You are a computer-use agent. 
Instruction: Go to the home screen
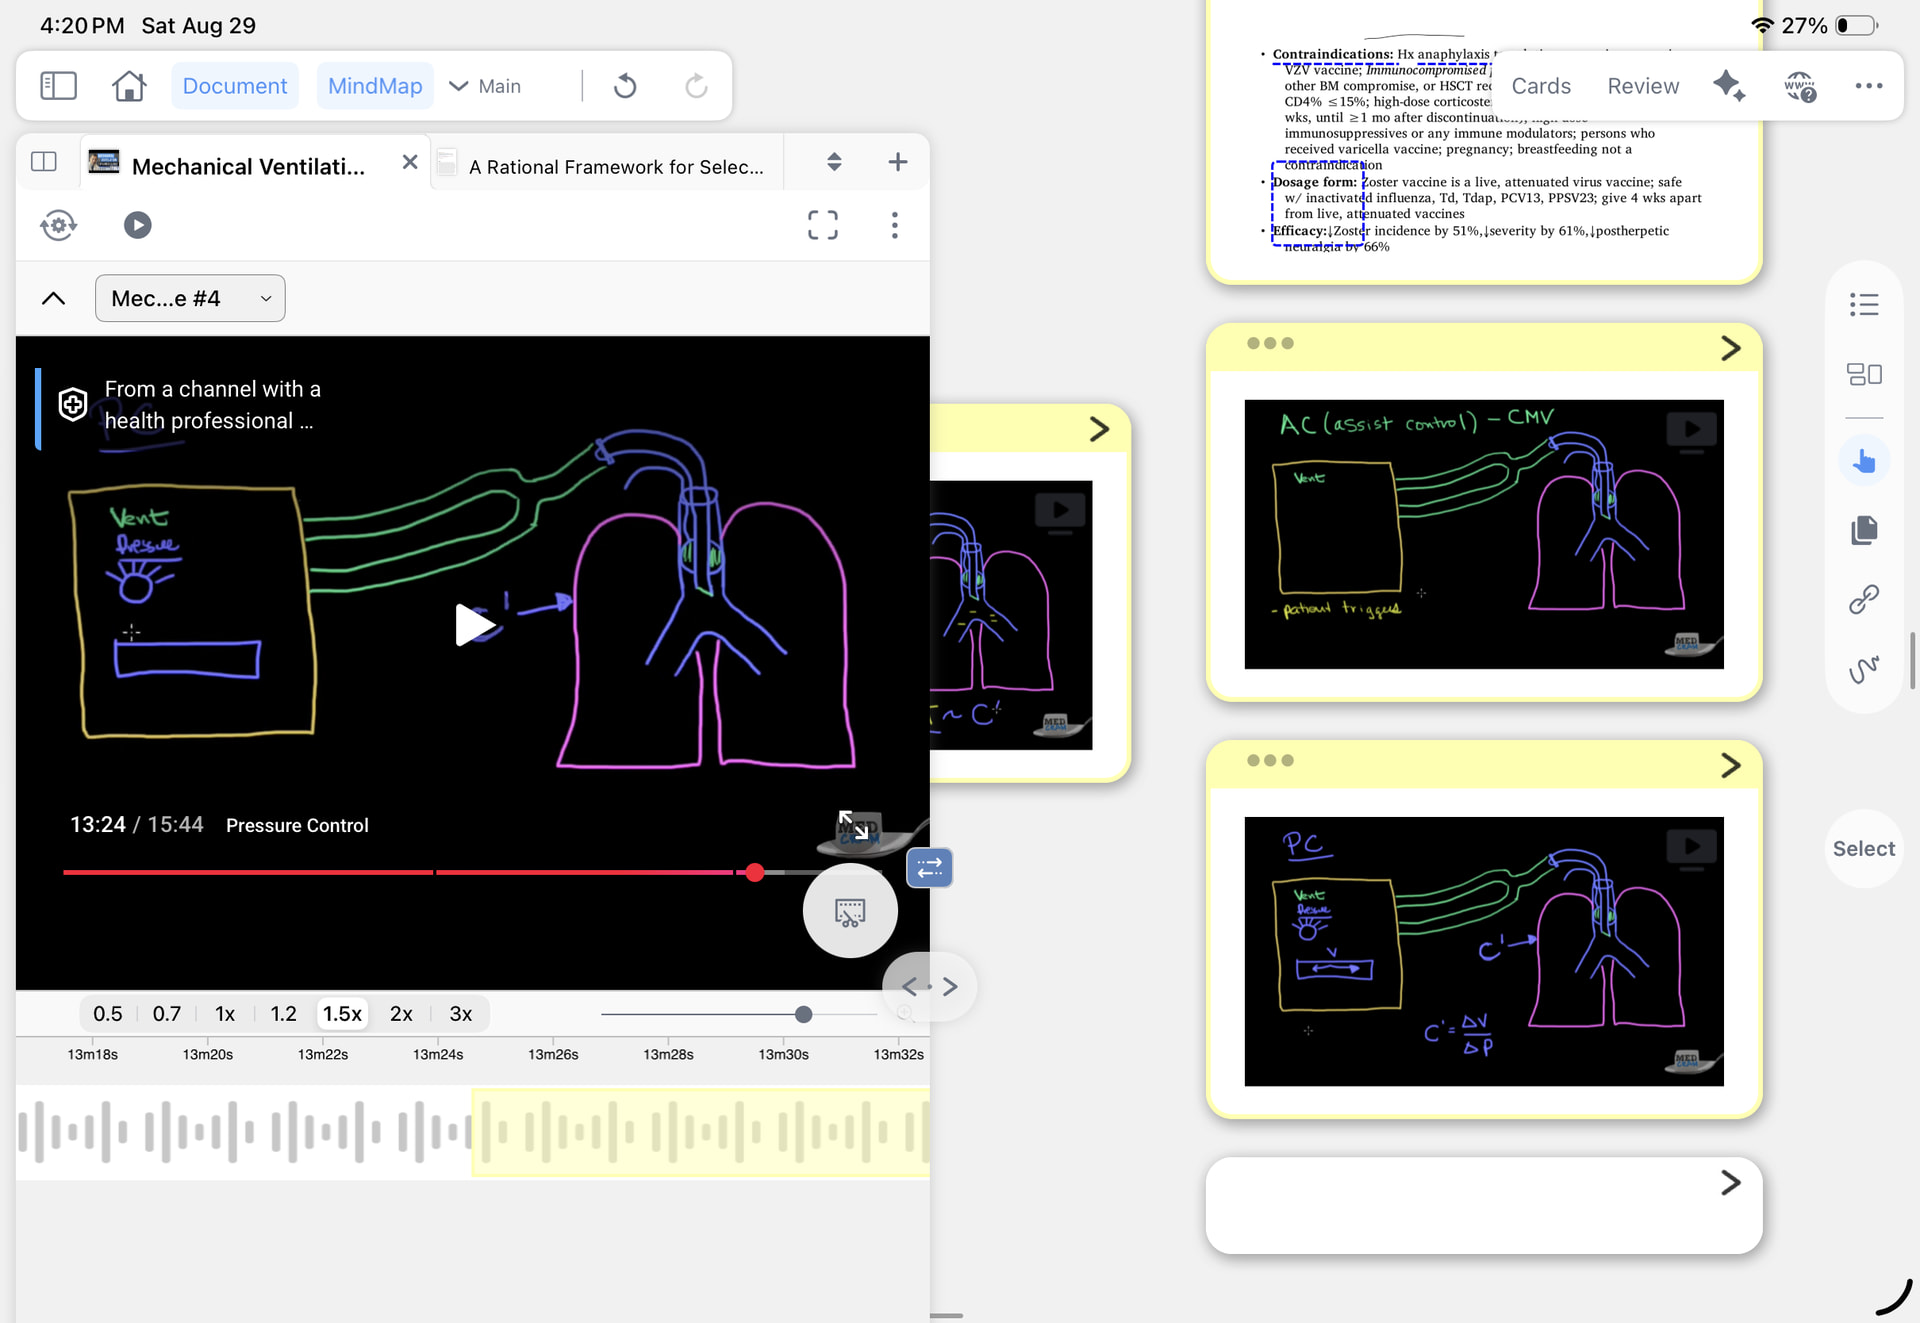pos(129,86)
